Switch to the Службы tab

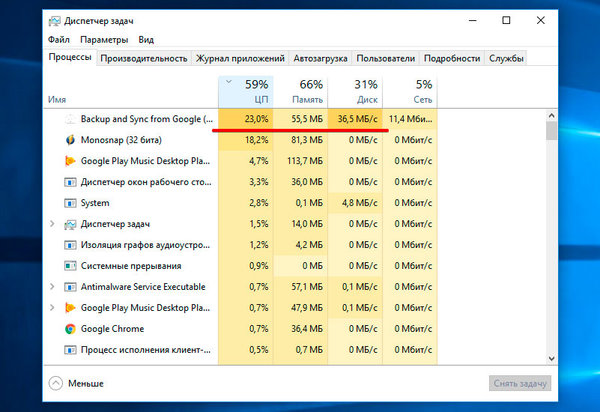point(506,59)
